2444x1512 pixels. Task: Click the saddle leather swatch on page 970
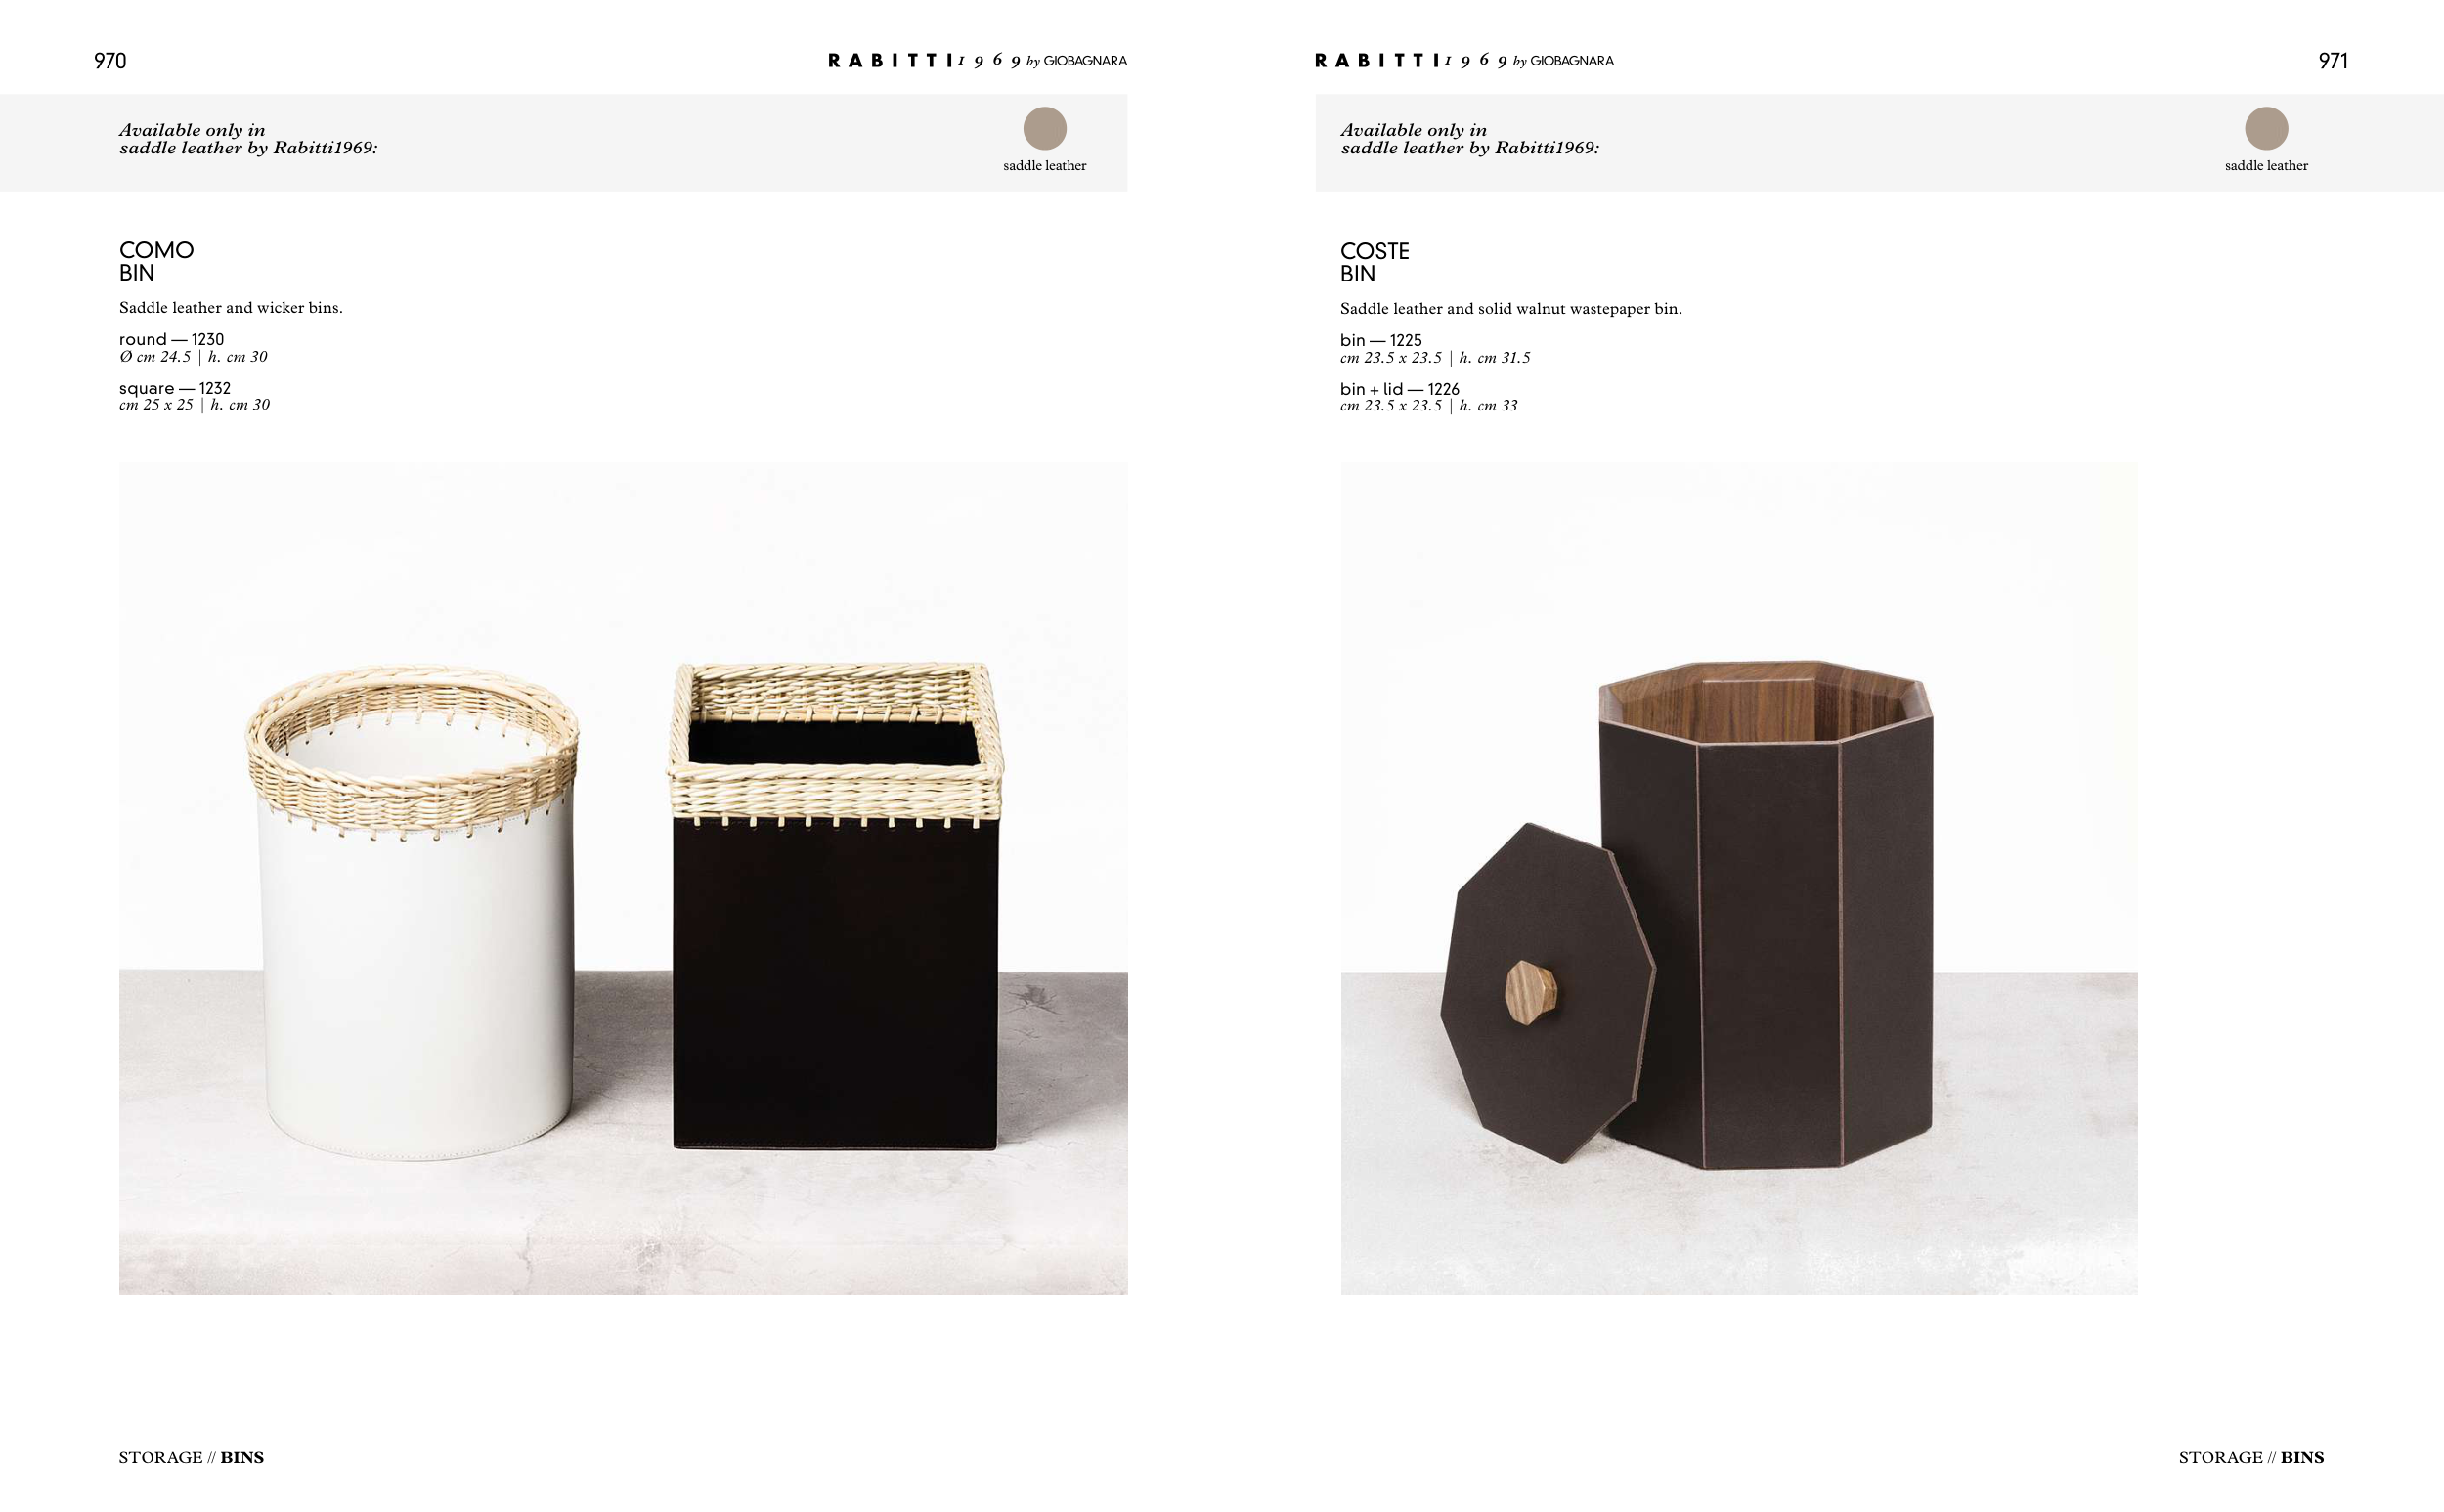1044,128
